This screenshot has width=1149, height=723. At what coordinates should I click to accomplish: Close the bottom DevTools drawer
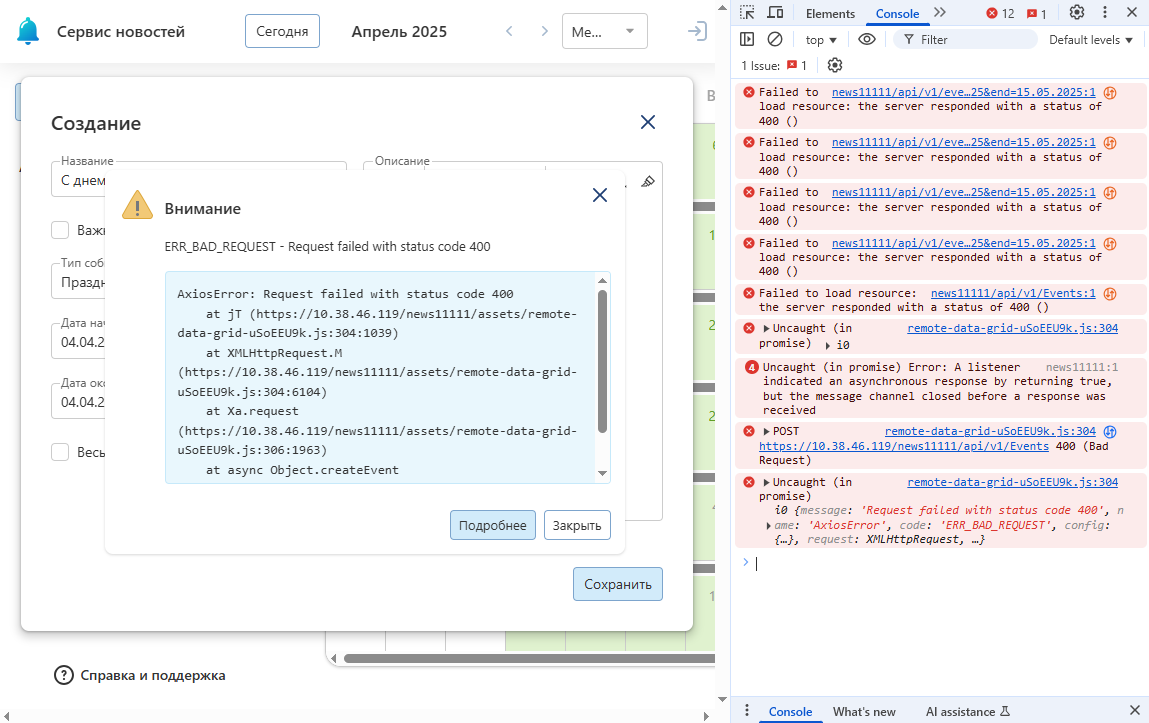click(x=1134, y=711)
